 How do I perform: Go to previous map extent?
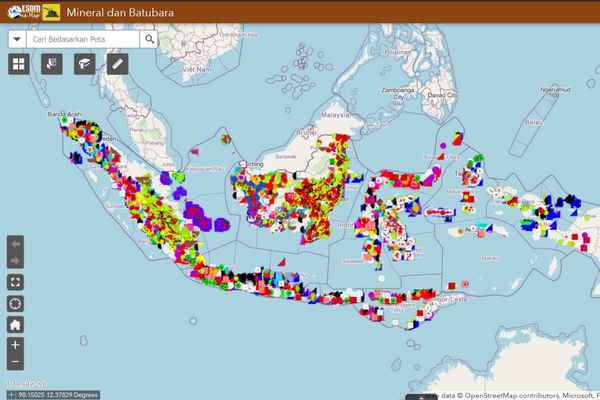click(x=15, y=245)
